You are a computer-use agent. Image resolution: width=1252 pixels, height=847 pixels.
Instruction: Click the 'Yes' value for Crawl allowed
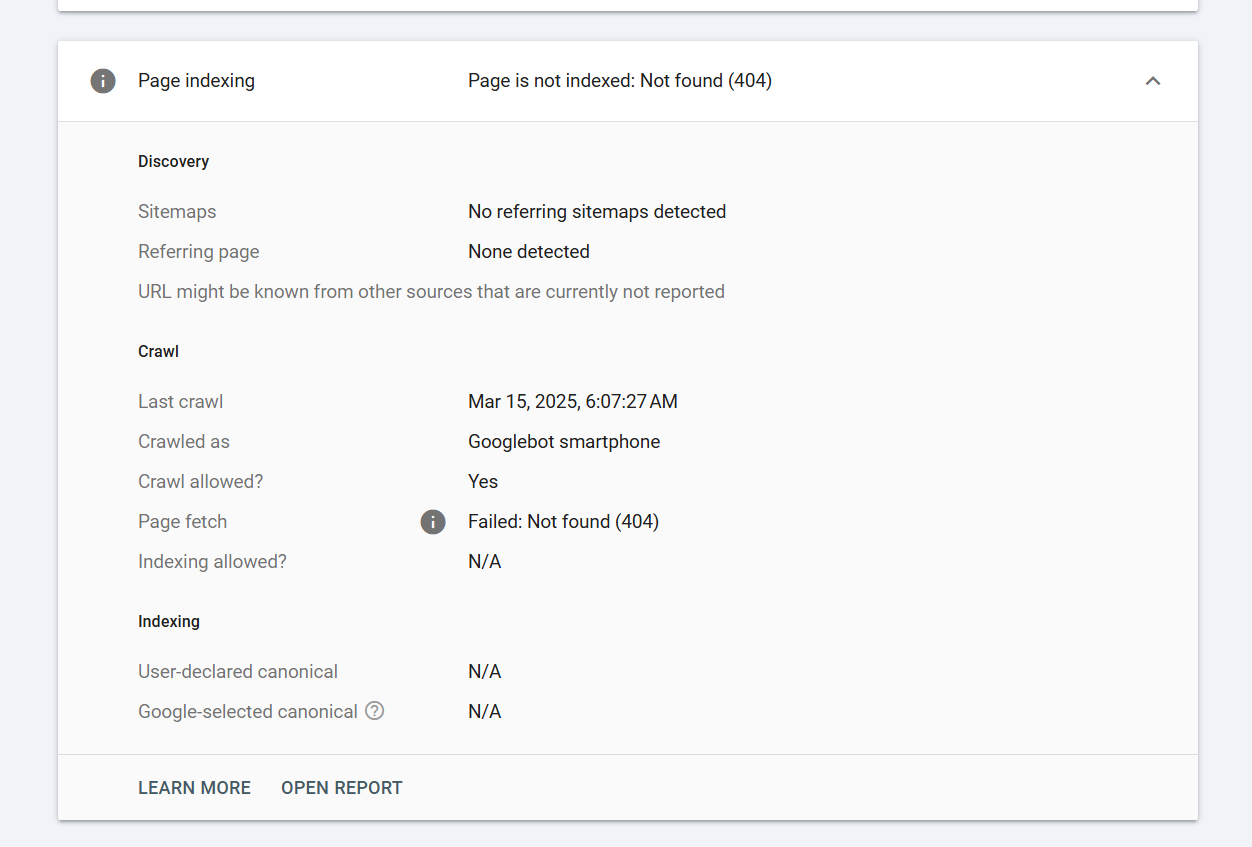tap(483, 482)
